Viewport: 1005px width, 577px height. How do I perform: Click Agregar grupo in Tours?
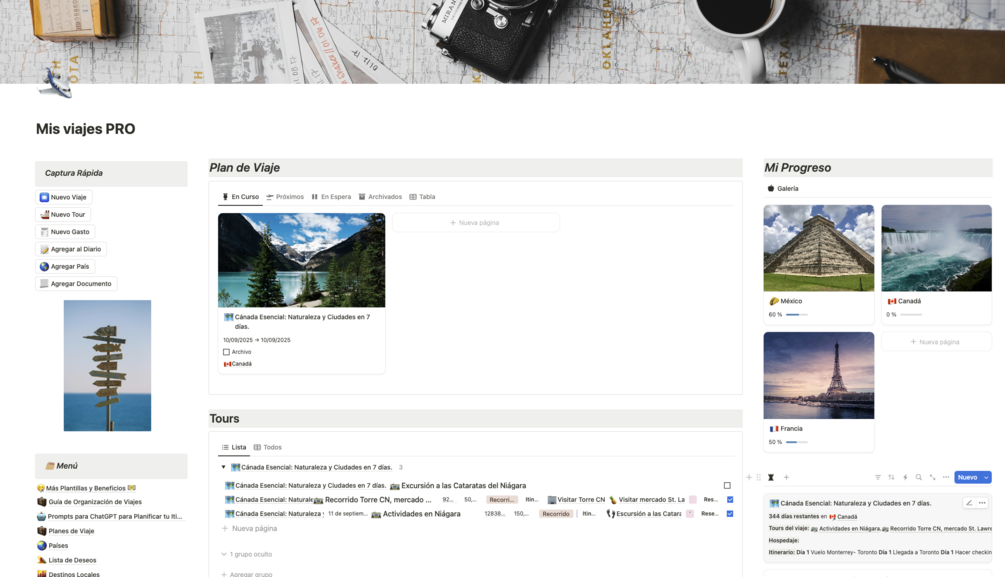(x=247, y=574)
